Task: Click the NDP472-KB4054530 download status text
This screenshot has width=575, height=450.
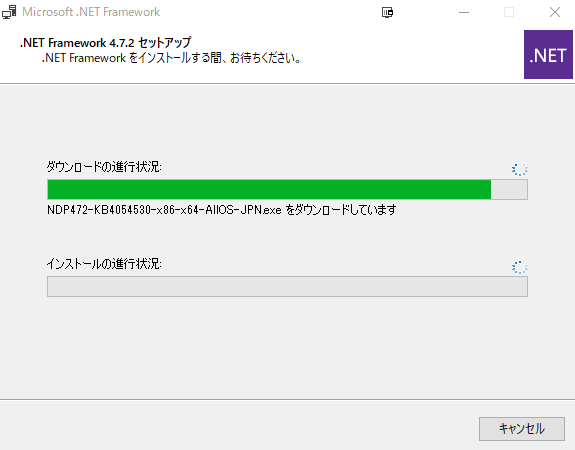Action: (222, 210)
